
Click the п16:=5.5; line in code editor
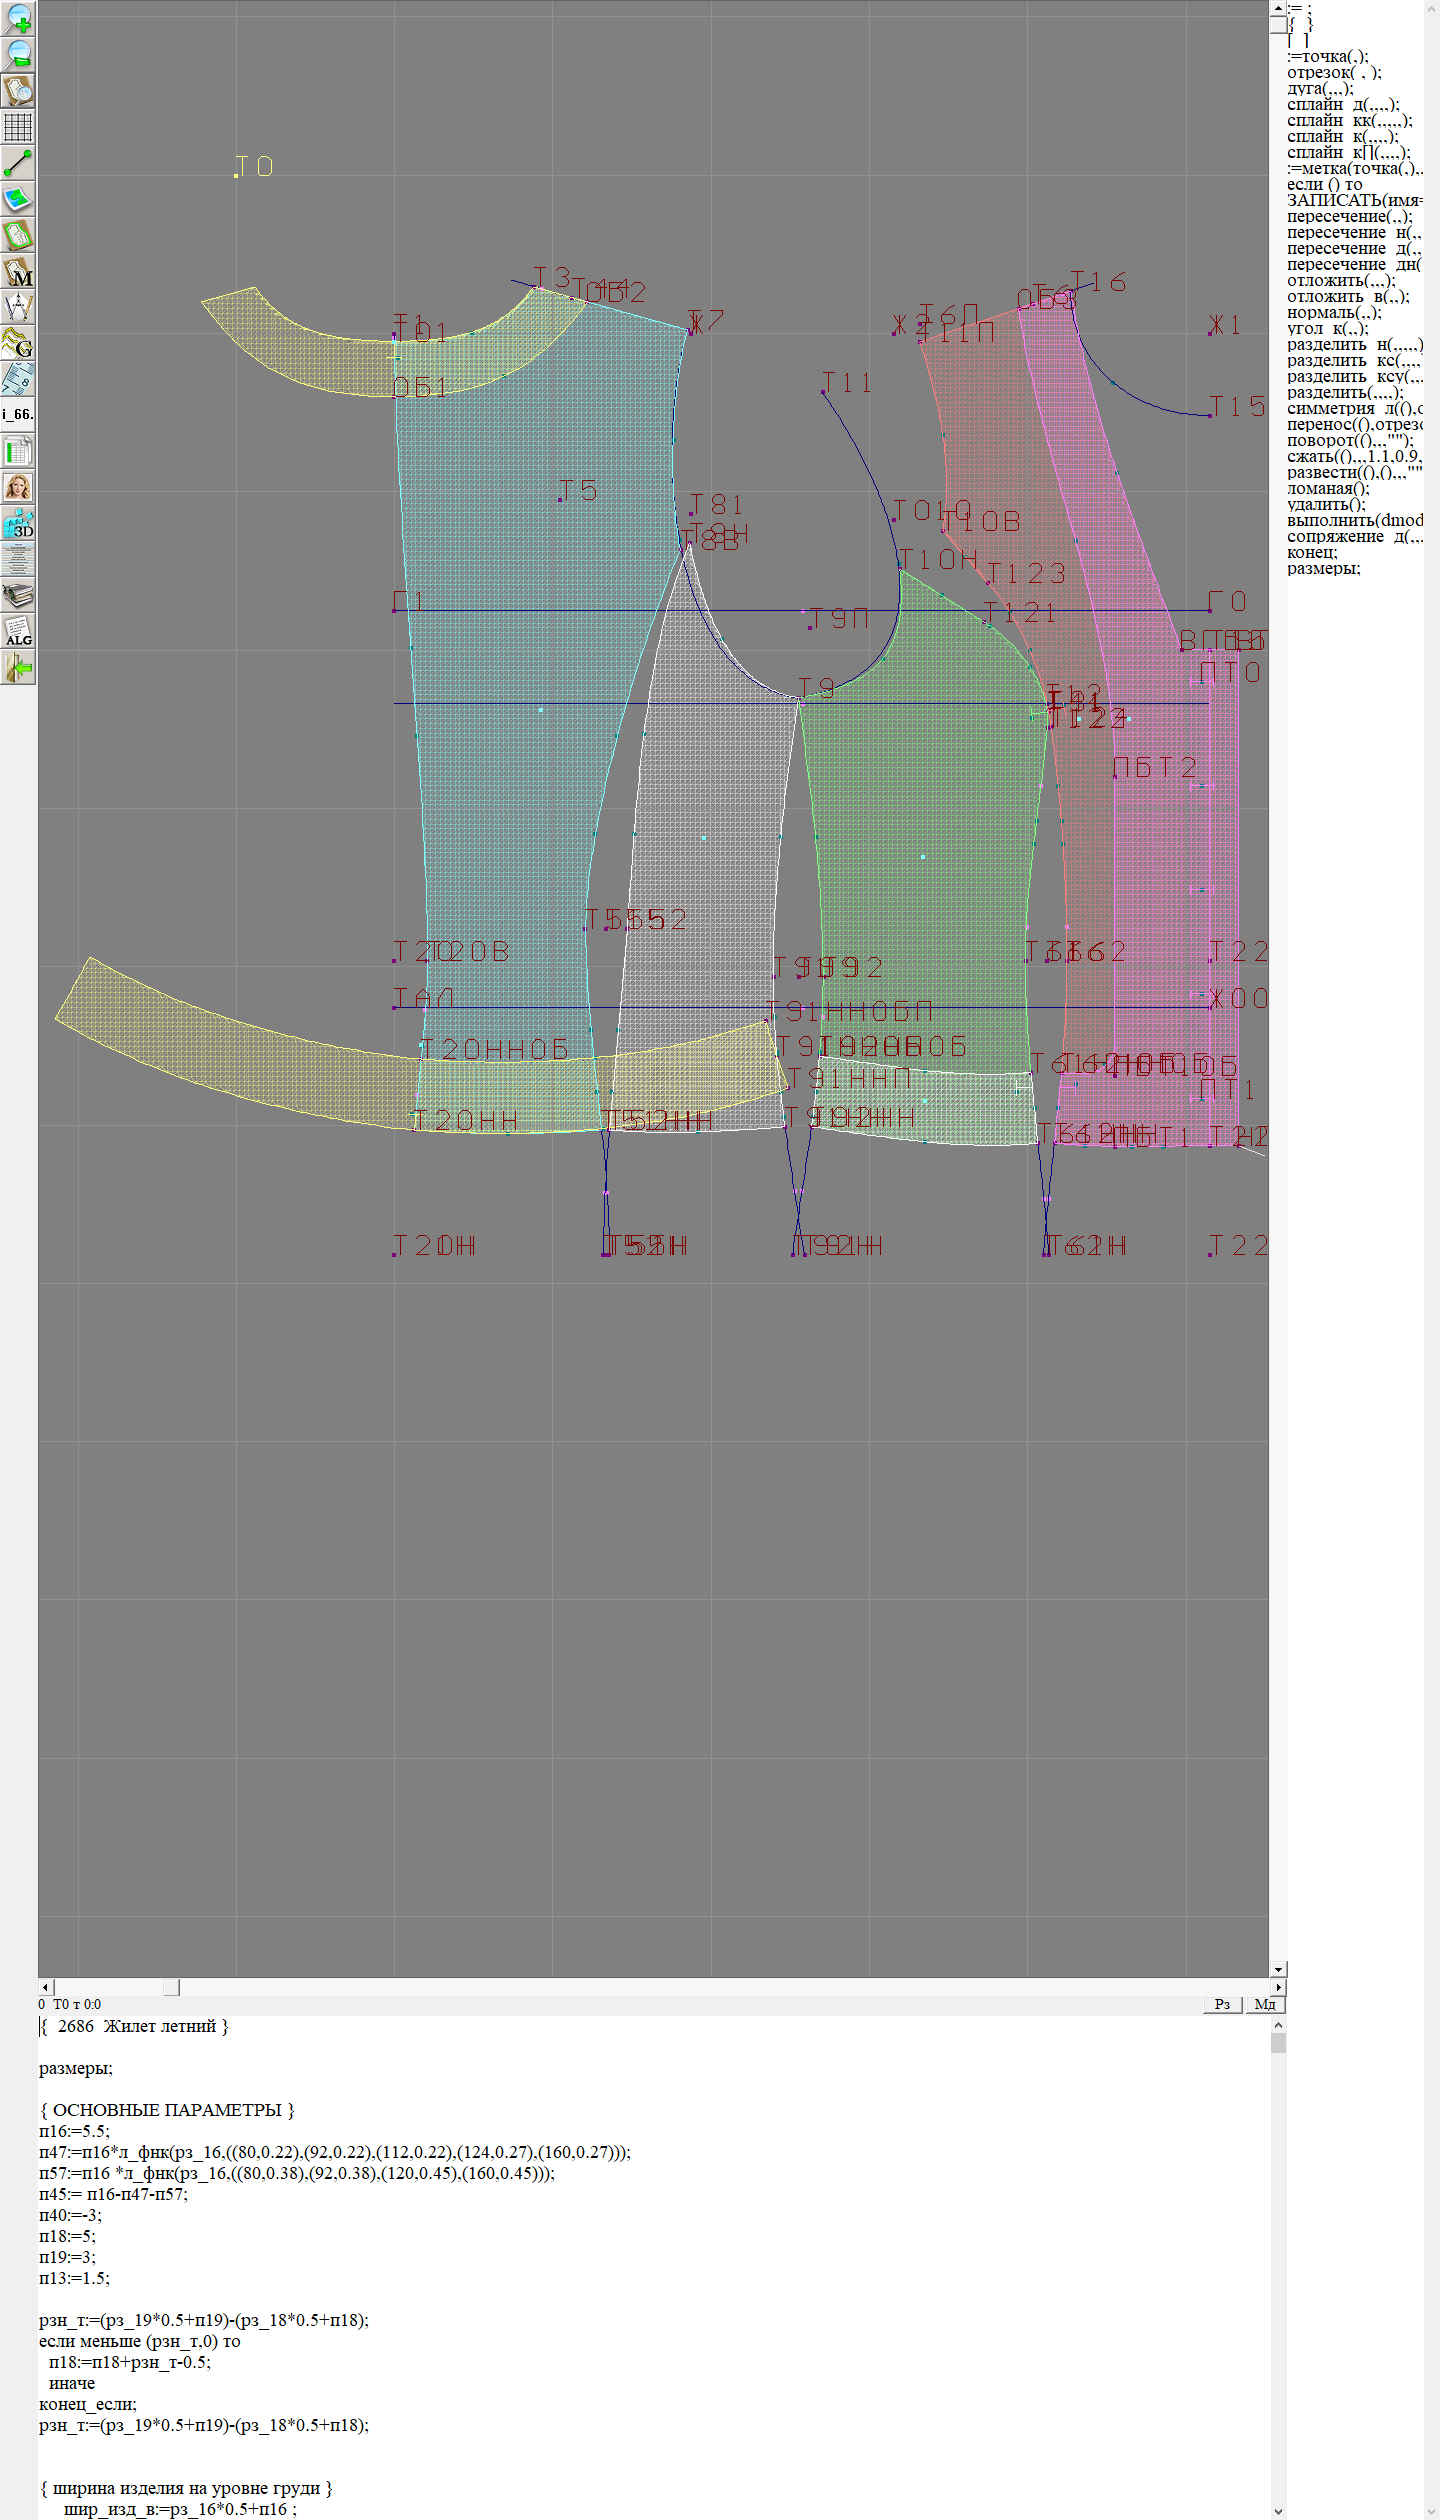pos(74,2131)
